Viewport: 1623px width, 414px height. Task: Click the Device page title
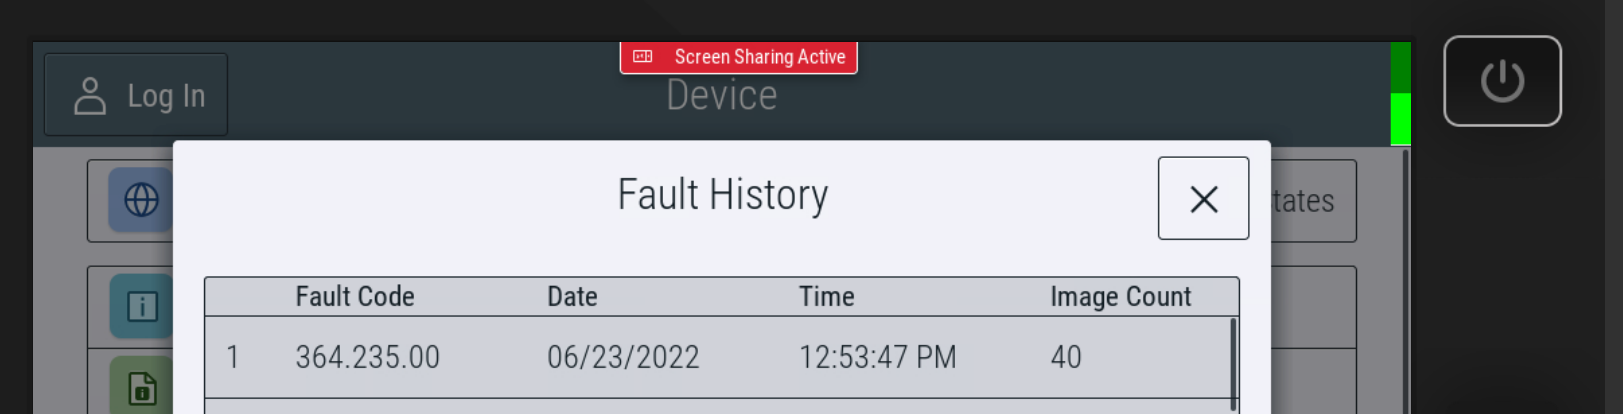tap(721, 96)
